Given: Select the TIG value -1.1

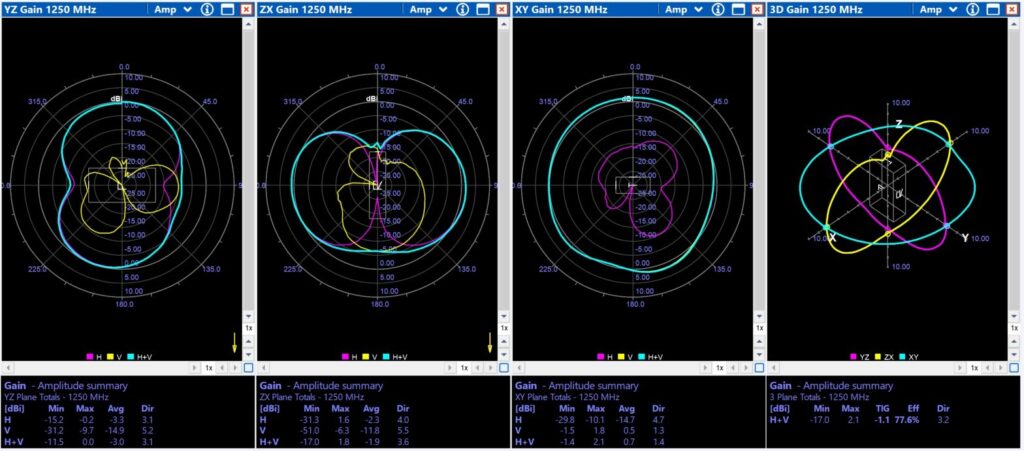Looking at the screenshot, I should tap(883, 420).
